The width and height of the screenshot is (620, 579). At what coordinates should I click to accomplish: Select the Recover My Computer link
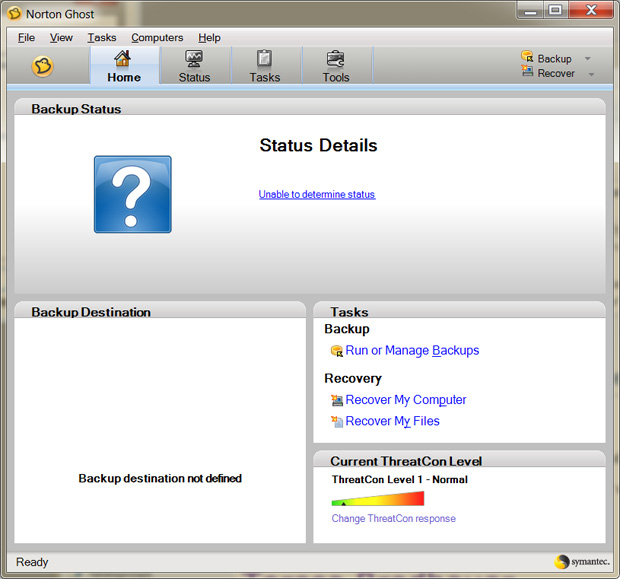tap(406, 400)
